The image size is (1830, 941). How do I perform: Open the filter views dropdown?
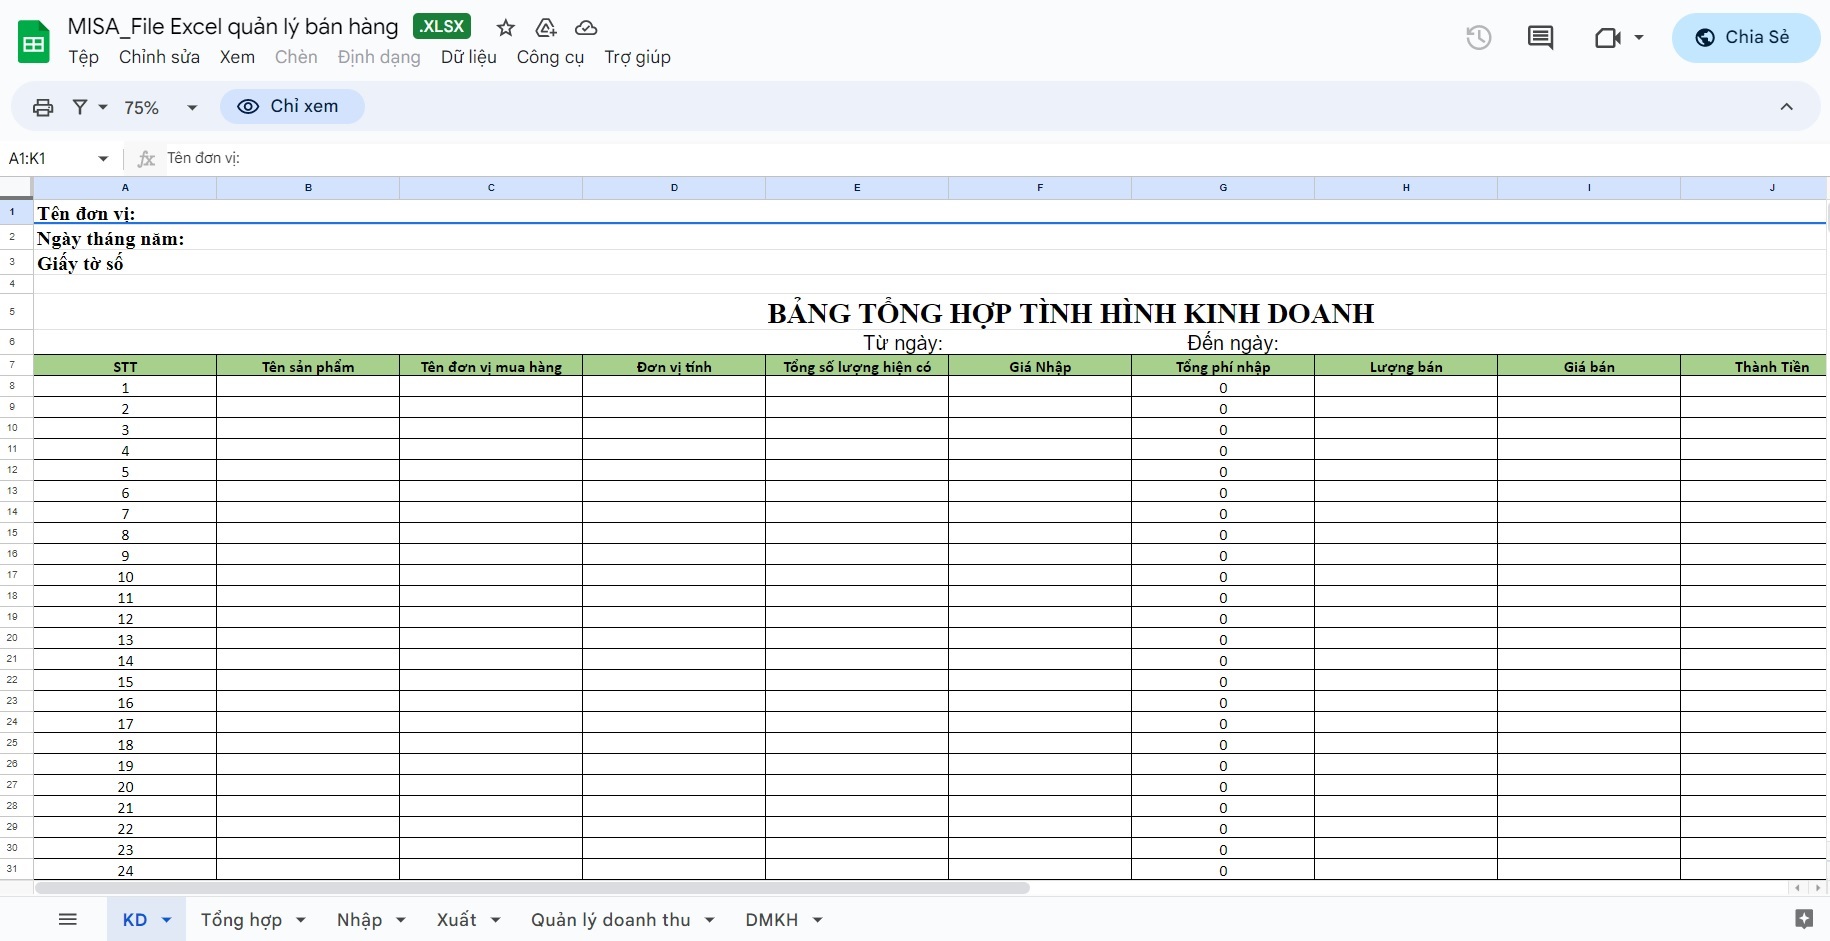tap(89, 107)
